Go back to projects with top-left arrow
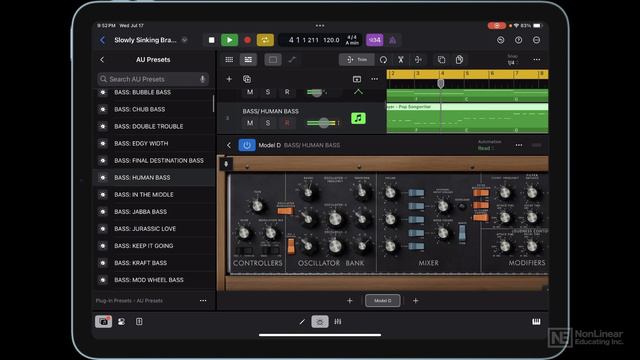640x360 pixels. click(102, 40)
